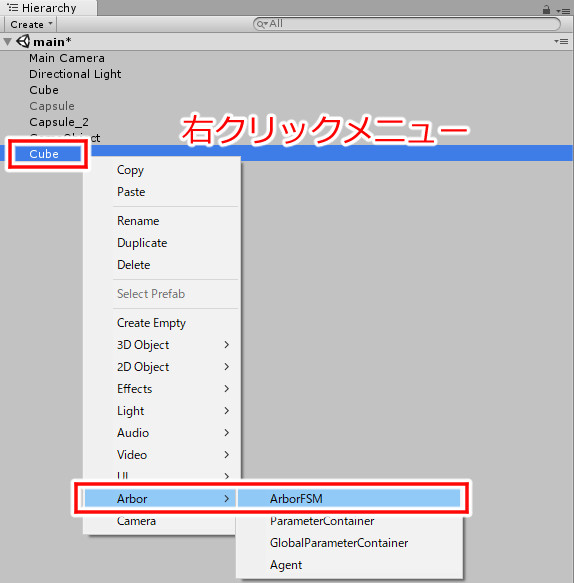Image resolution: width=574 pixels, height=583 pixels.
Task: Click the Hierarchy panel lock icon
Action: [x=546, y=9]
